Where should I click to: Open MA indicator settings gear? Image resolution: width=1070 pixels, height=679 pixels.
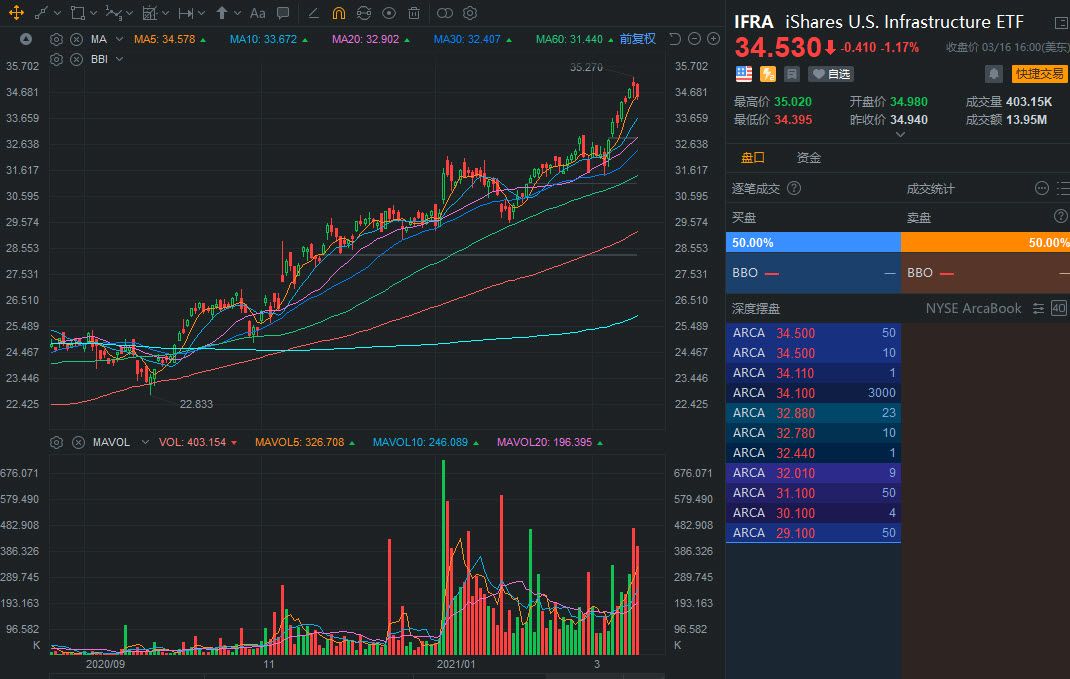pos(57,40)
